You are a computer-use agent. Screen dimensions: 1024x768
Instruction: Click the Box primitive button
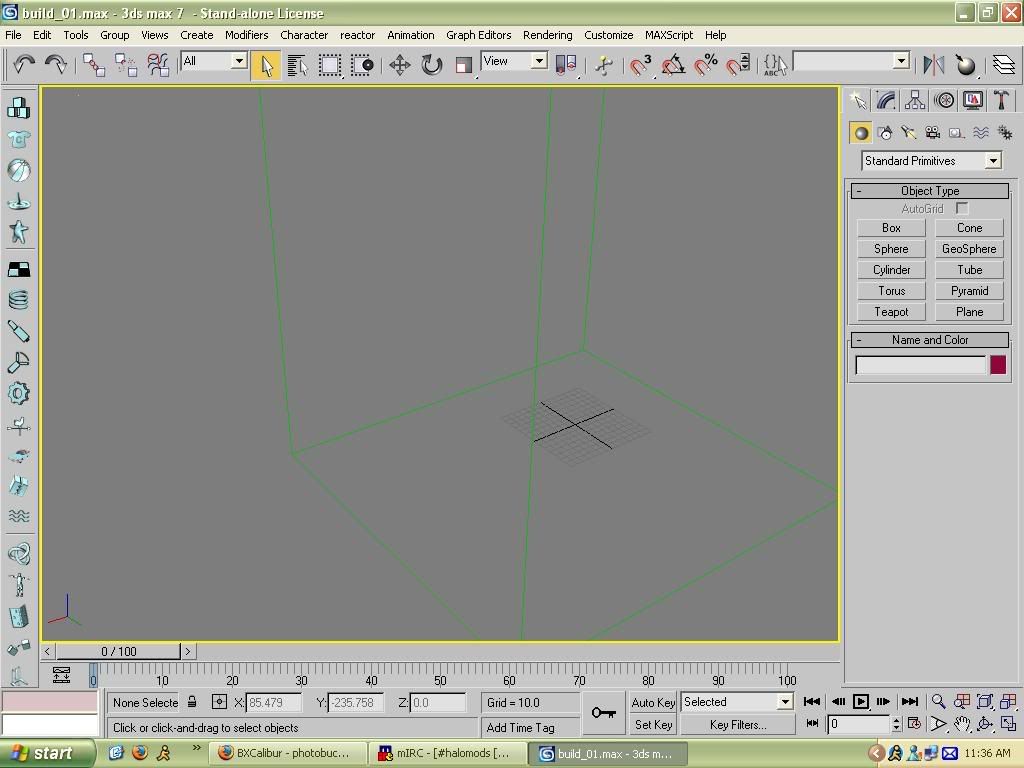pyautogui.click(x=891, y=228)
